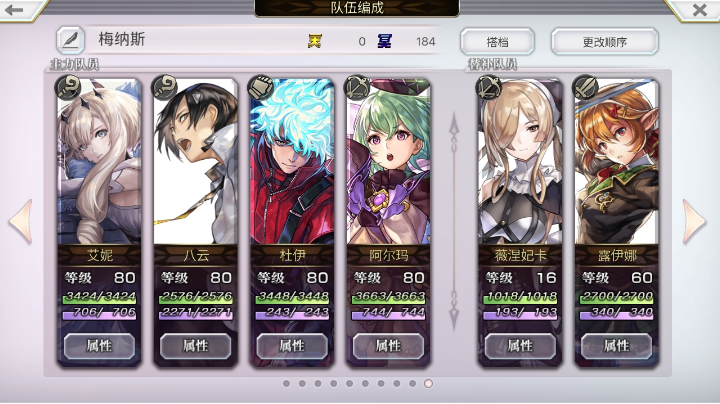This screenshot has height=404, width=720.
Task: Select 杜伊 character portrait
Action: (x=292, y=163)
